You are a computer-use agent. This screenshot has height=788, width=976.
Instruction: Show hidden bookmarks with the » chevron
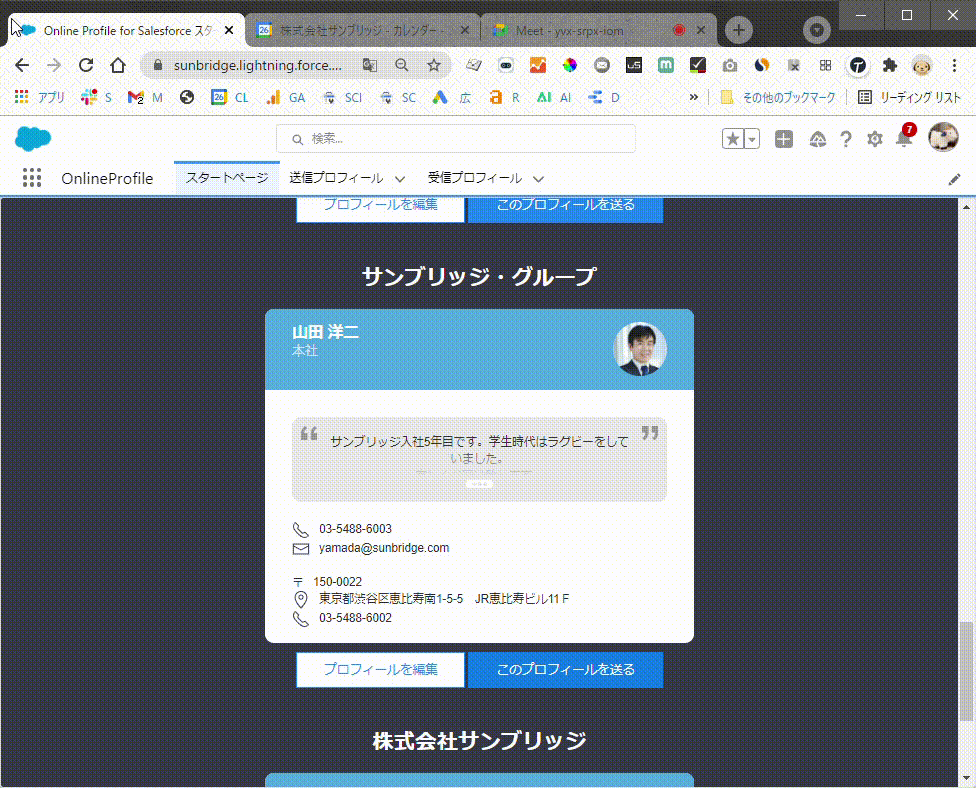pyautogui.click(x=693, y=97)
